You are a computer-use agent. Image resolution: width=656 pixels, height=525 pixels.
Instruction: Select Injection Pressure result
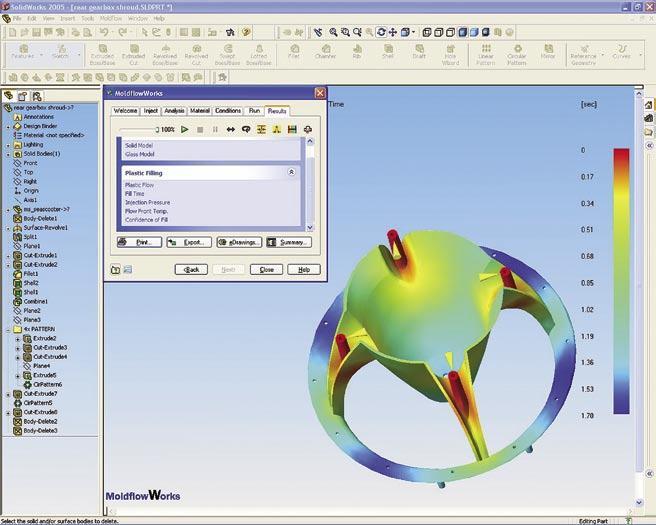[147, 202]
